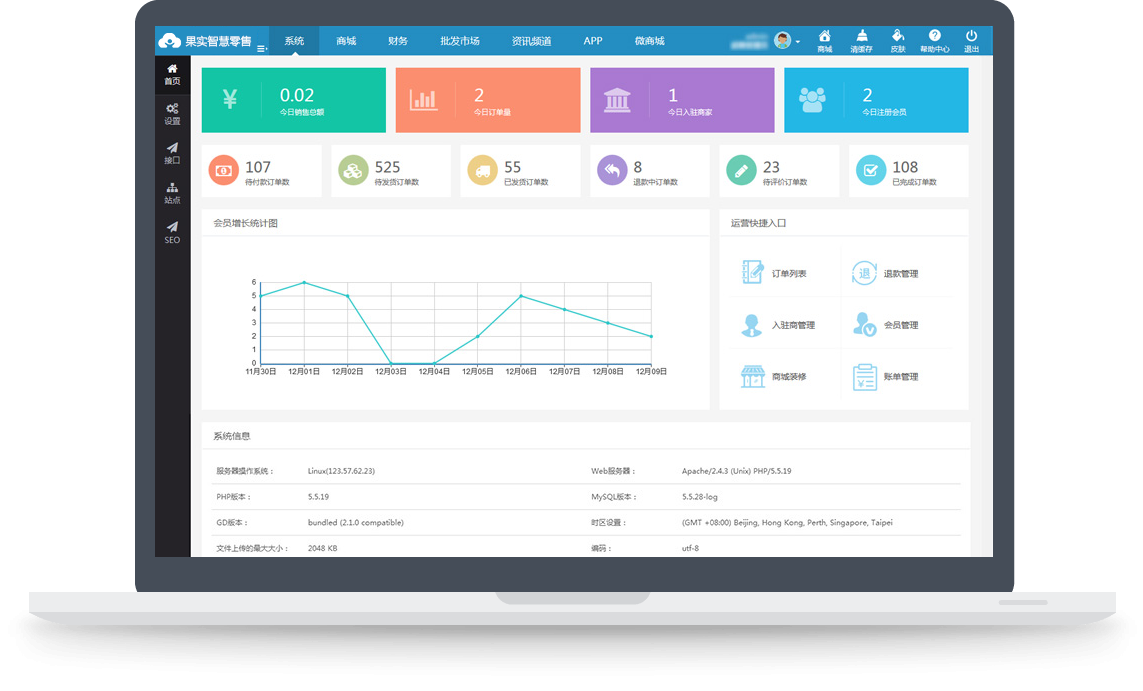Image resolution: width=1143 pixels, height=691 pixels.
Task: Click the 退出 logout power icon
Action: [971, 41]
